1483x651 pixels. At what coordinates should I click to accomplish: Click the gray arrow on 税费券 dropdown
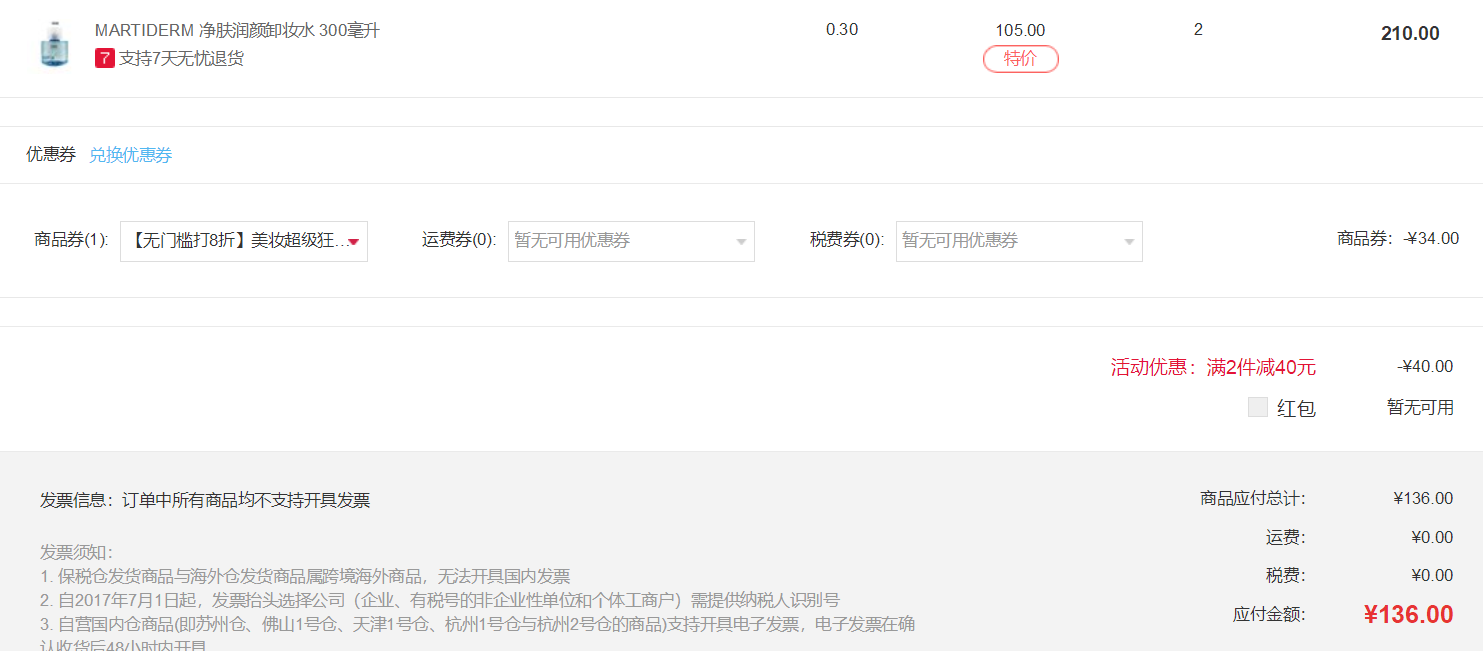click(x=1129, y=242)
